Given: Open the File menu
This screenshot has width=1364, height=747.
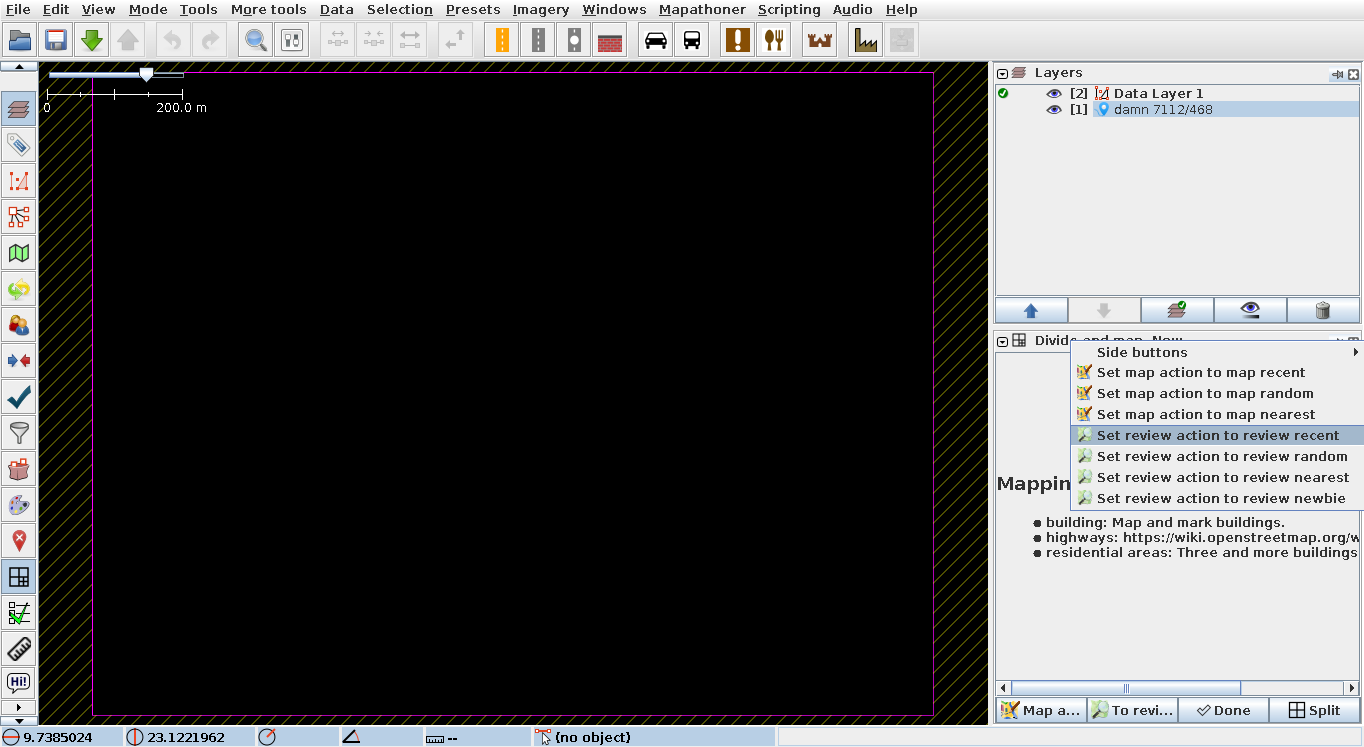Looking at the screenshot, I should click(18, 9).
